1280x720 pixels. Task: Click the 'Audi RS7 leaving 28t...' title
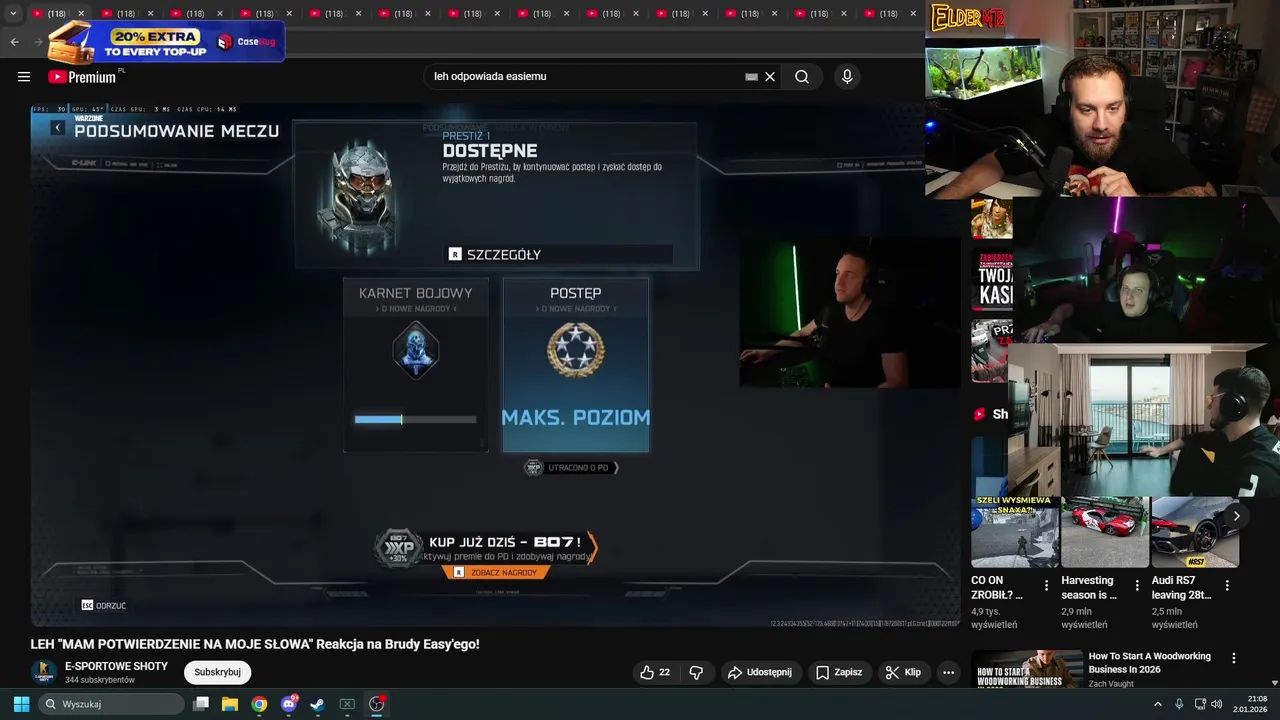(1181, 587)
